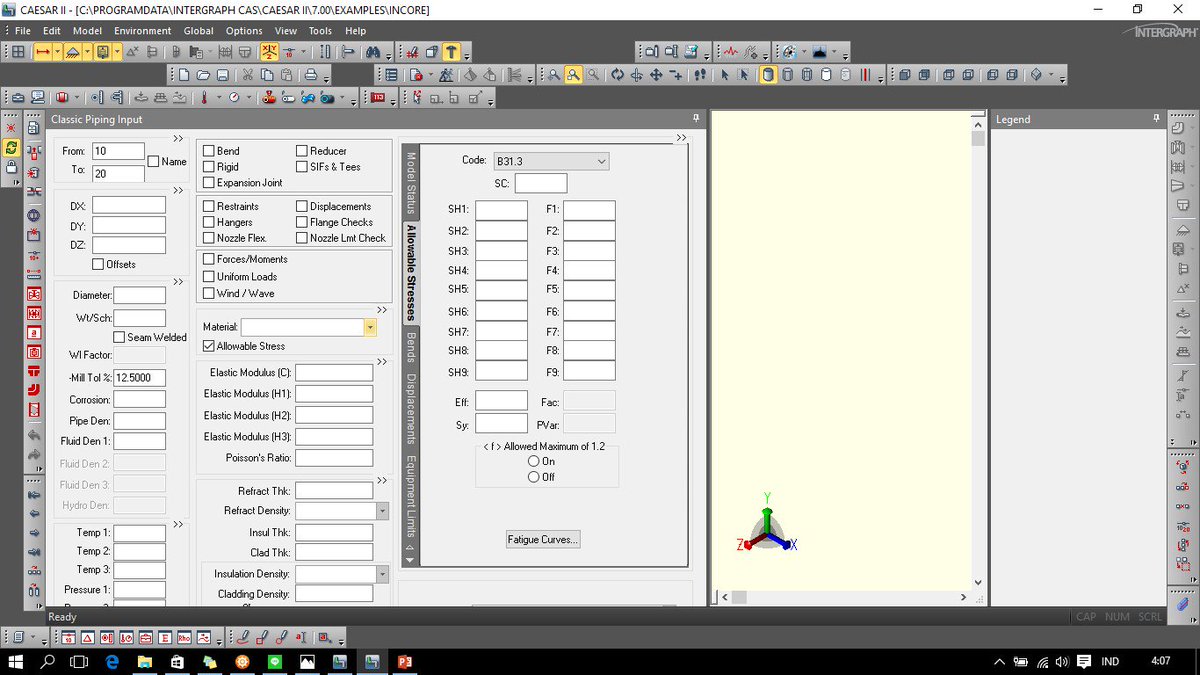Click the blue coiled pipe toolbar icon

[307, 98]
